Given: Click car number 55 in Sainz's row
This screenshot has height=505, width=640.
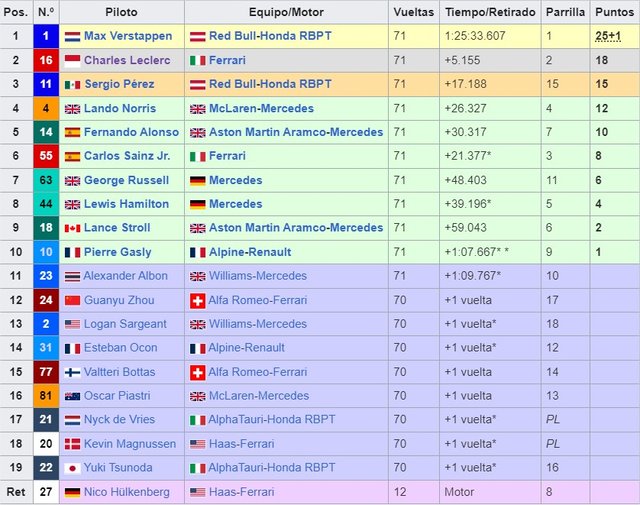Looking at the screenshot, I should tap(46, 156).
